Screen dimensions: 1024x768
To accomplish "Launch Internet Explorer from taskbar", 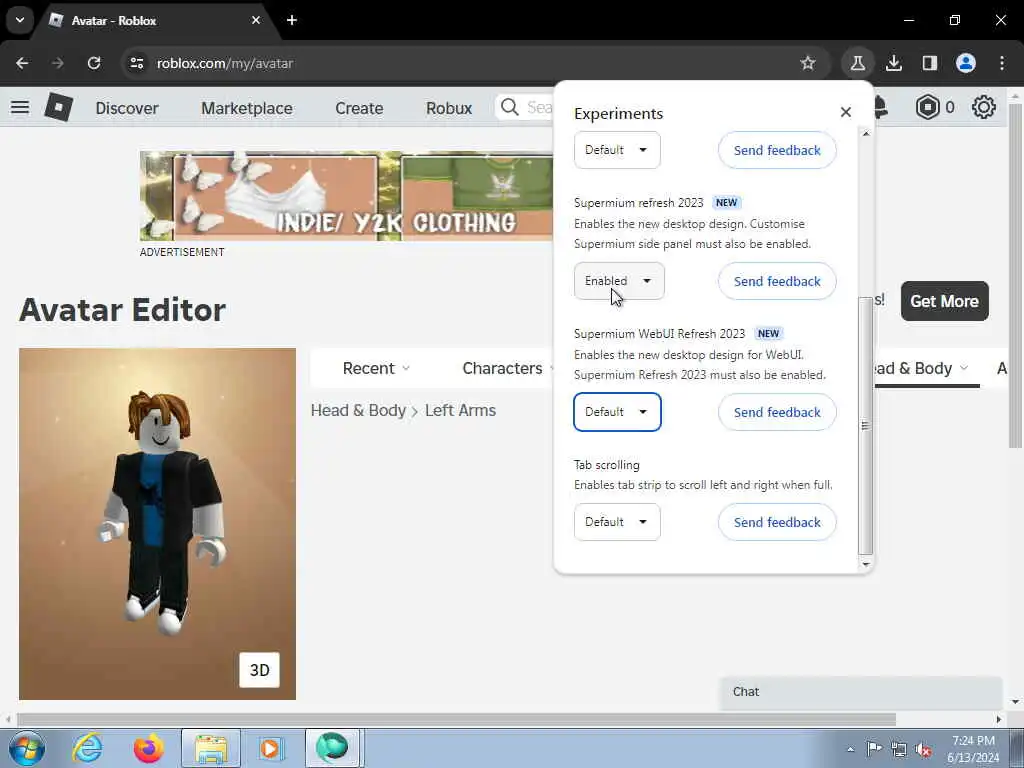I will click(88, 748).
